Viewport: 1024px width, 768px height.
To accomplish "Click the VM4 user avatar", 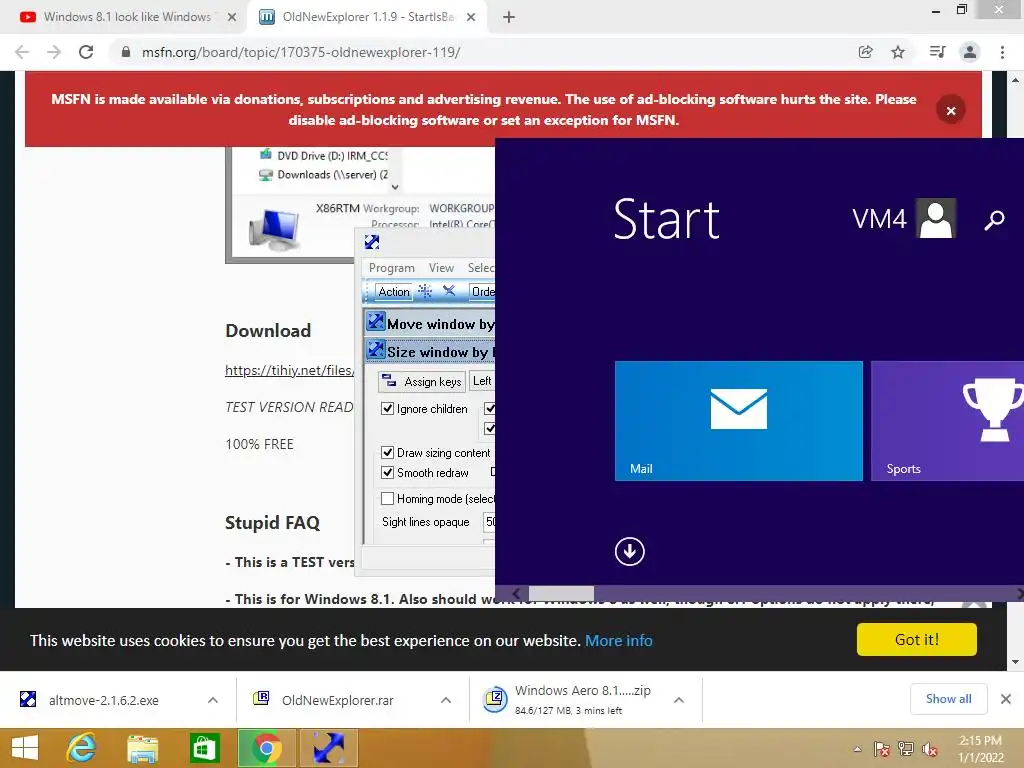I will (x=936, y=218).
